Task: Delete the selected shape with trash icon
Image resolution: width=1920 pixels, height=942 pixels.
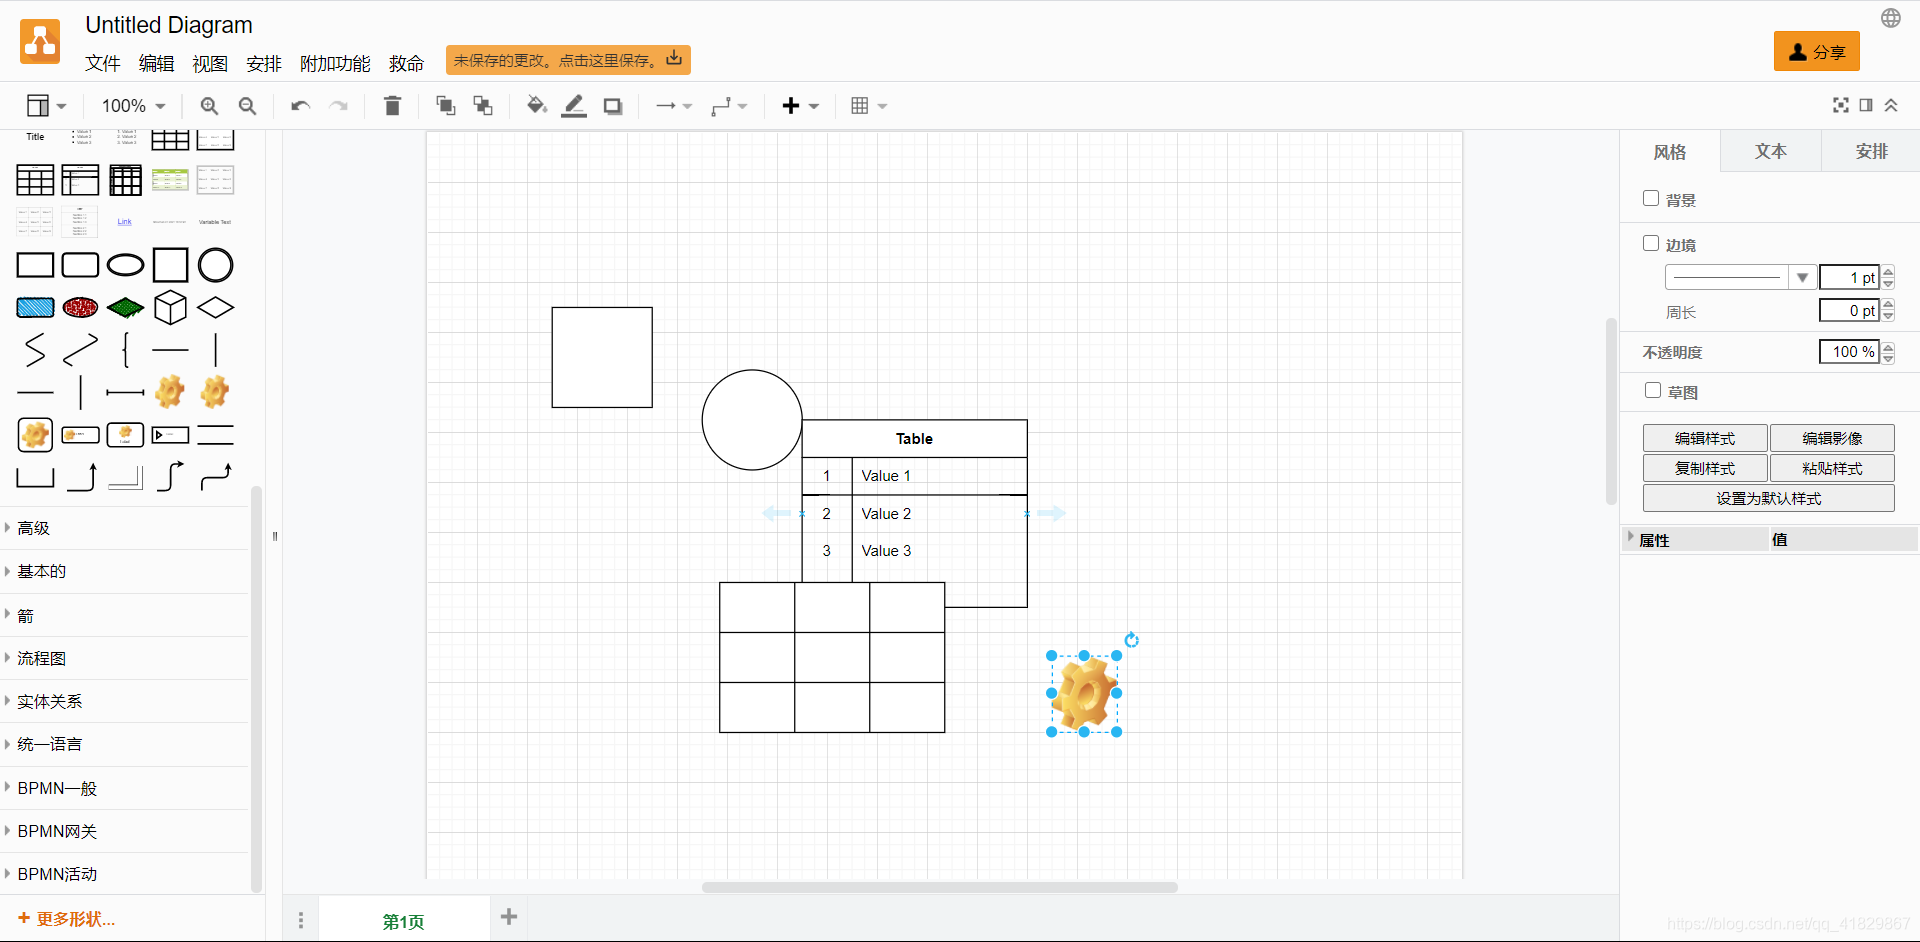Action: coord(392,106)
